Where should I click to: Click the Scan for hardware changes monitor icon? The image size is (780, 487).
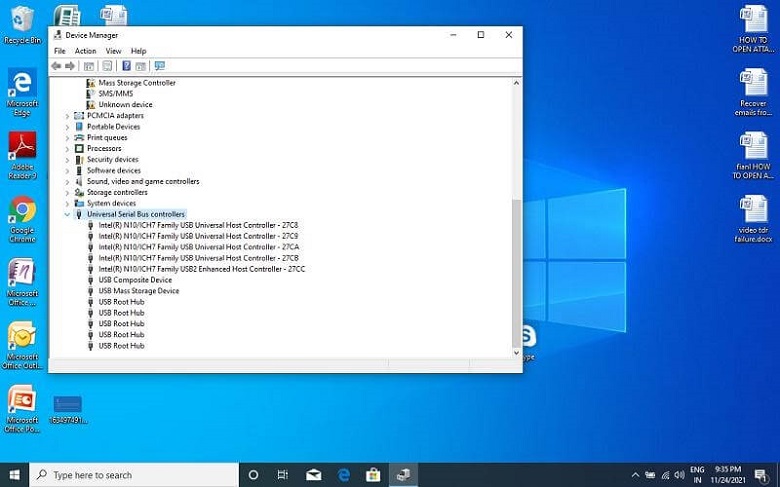160,66
